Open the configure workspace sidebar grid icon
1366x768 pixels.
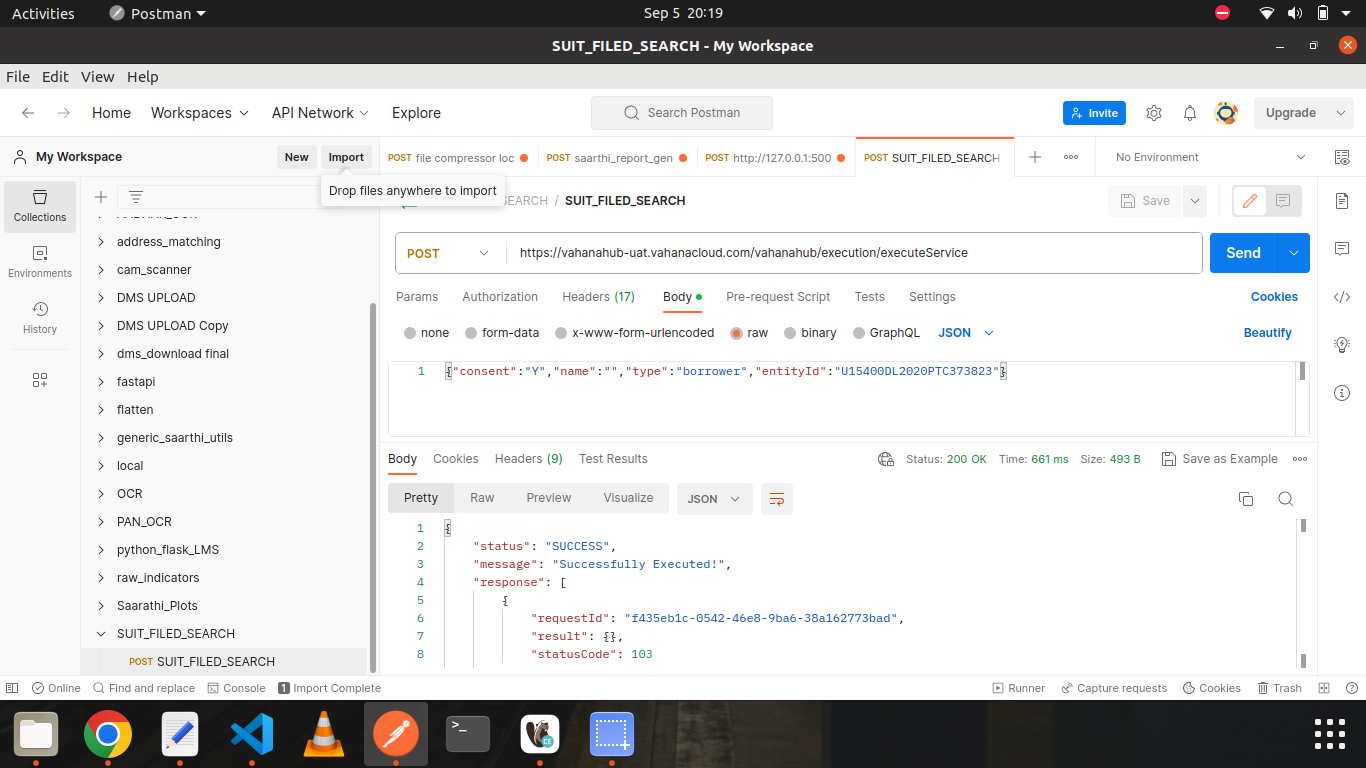coord(40,380)
